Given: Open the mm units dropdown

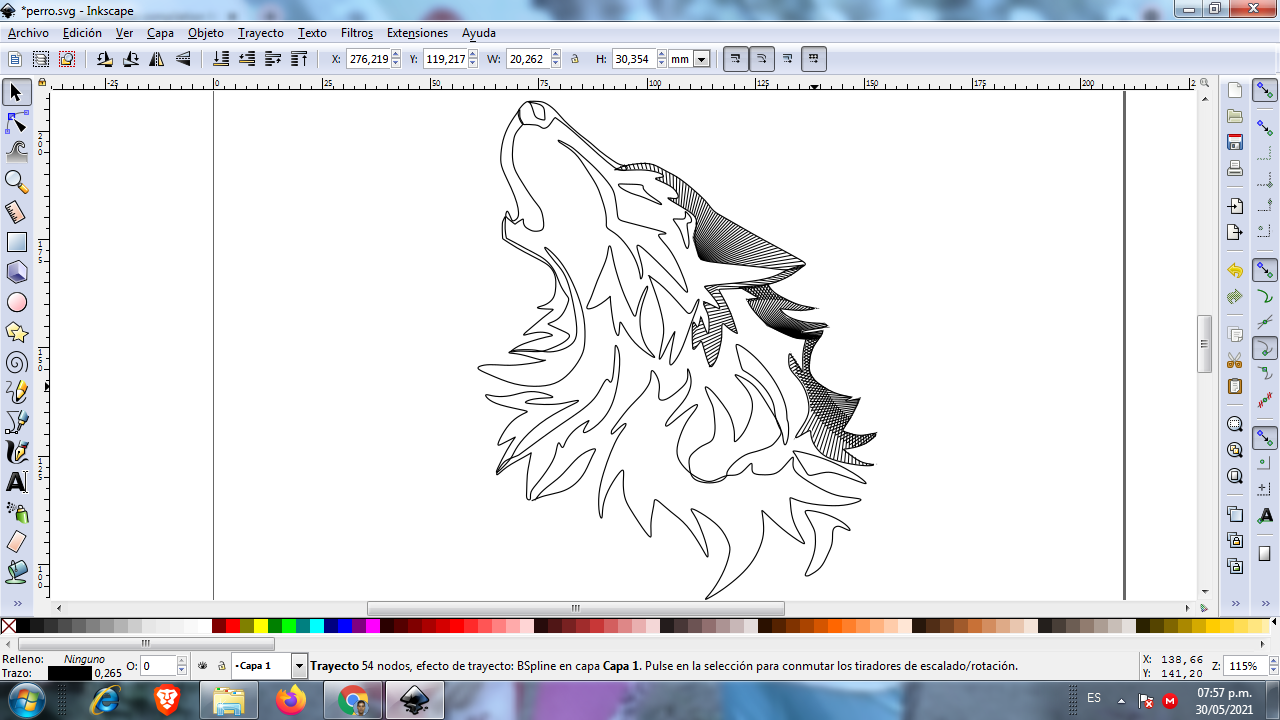Looking at the screenshot, I should (x=702, y=59).
